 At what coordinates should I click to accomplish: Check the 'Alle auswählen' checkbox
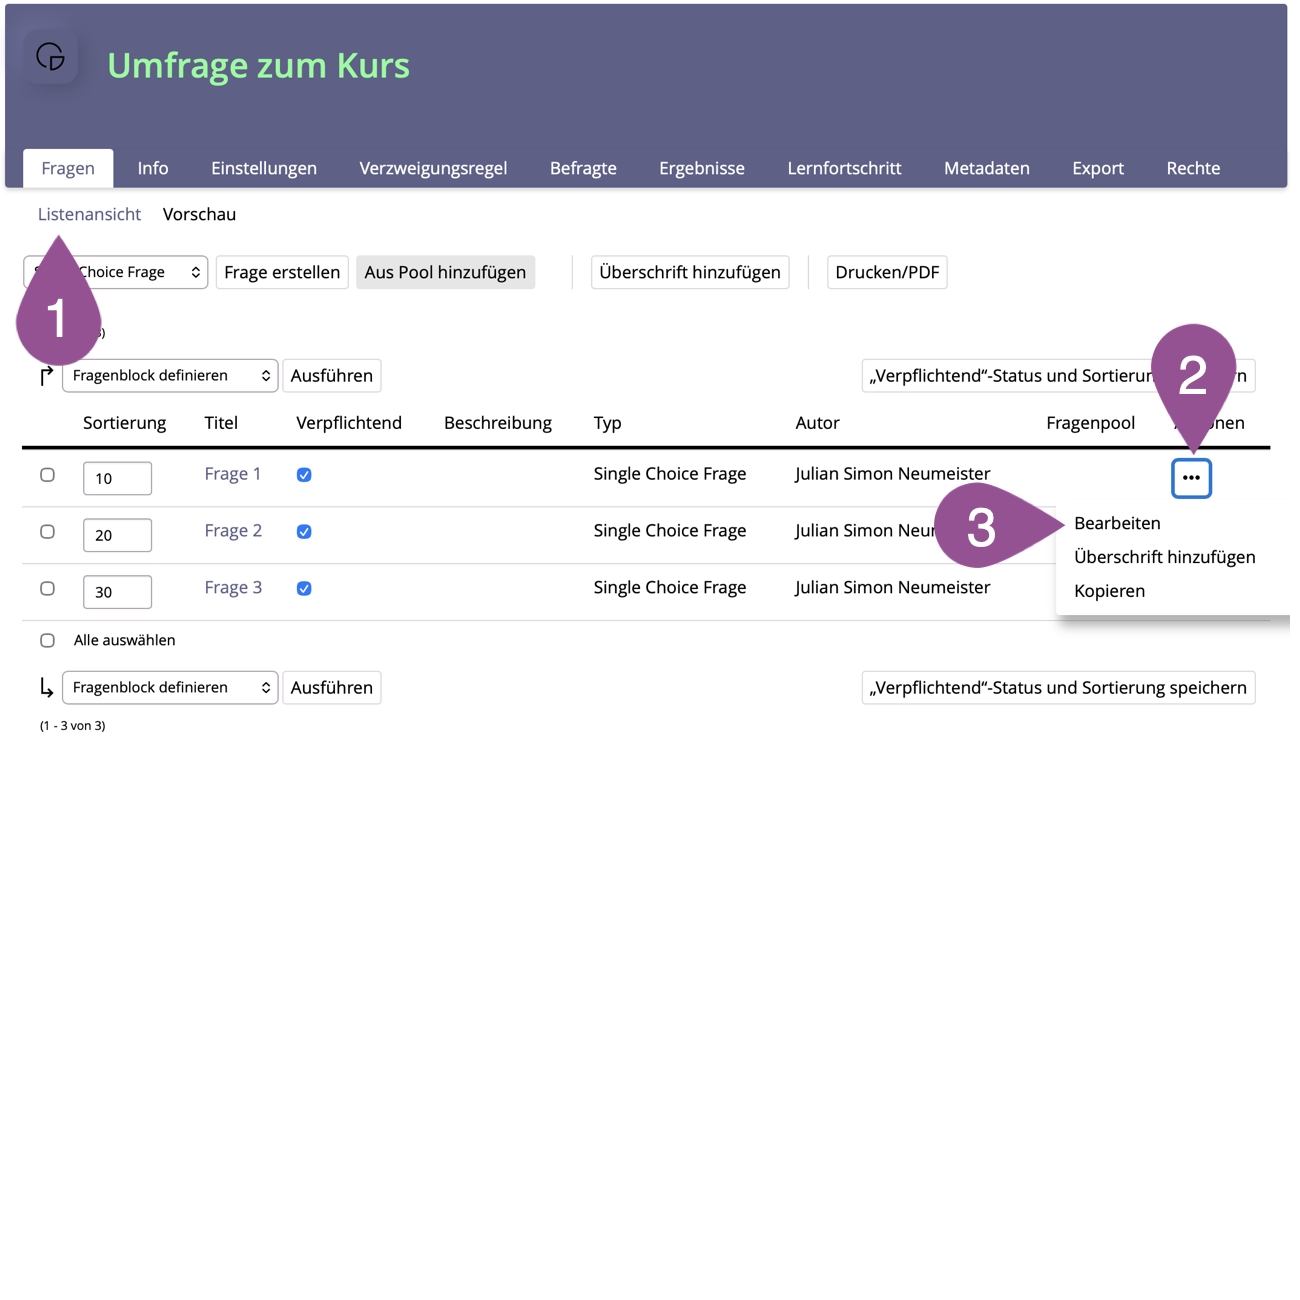coord(47,640)
